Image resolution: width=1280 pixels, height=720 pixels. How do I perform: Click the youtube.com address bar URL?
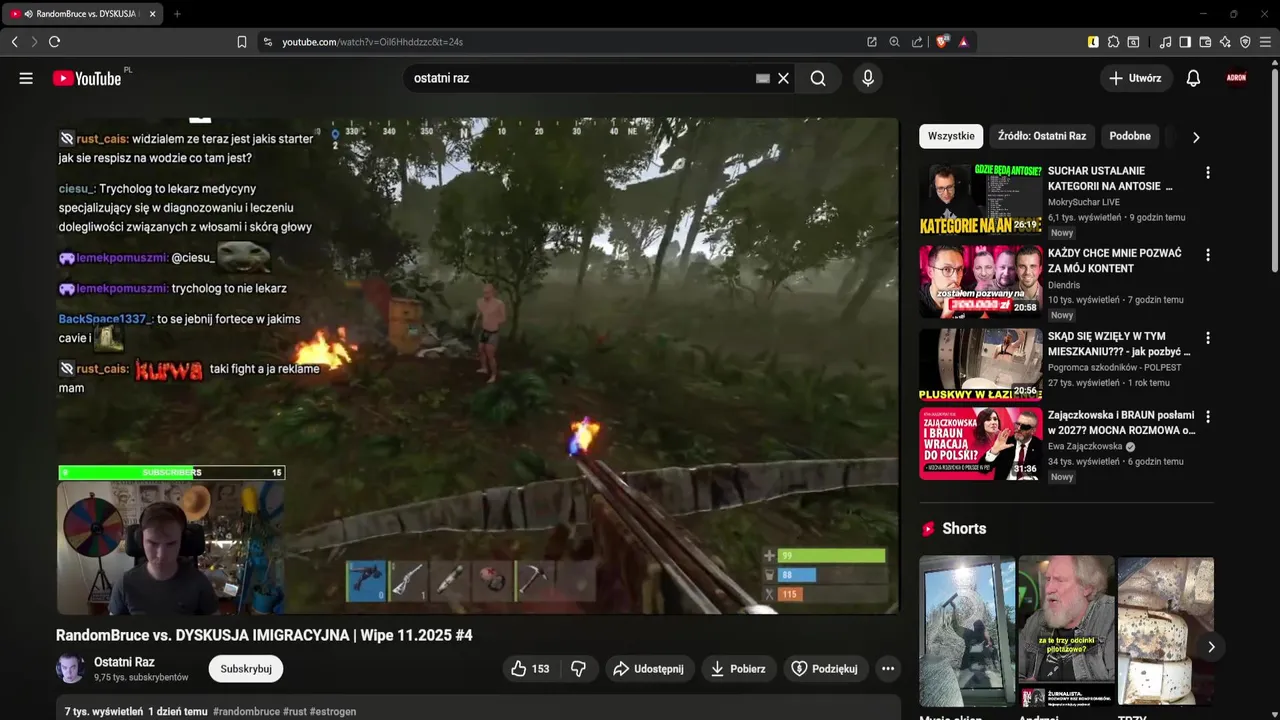click(x=372, y=42)
